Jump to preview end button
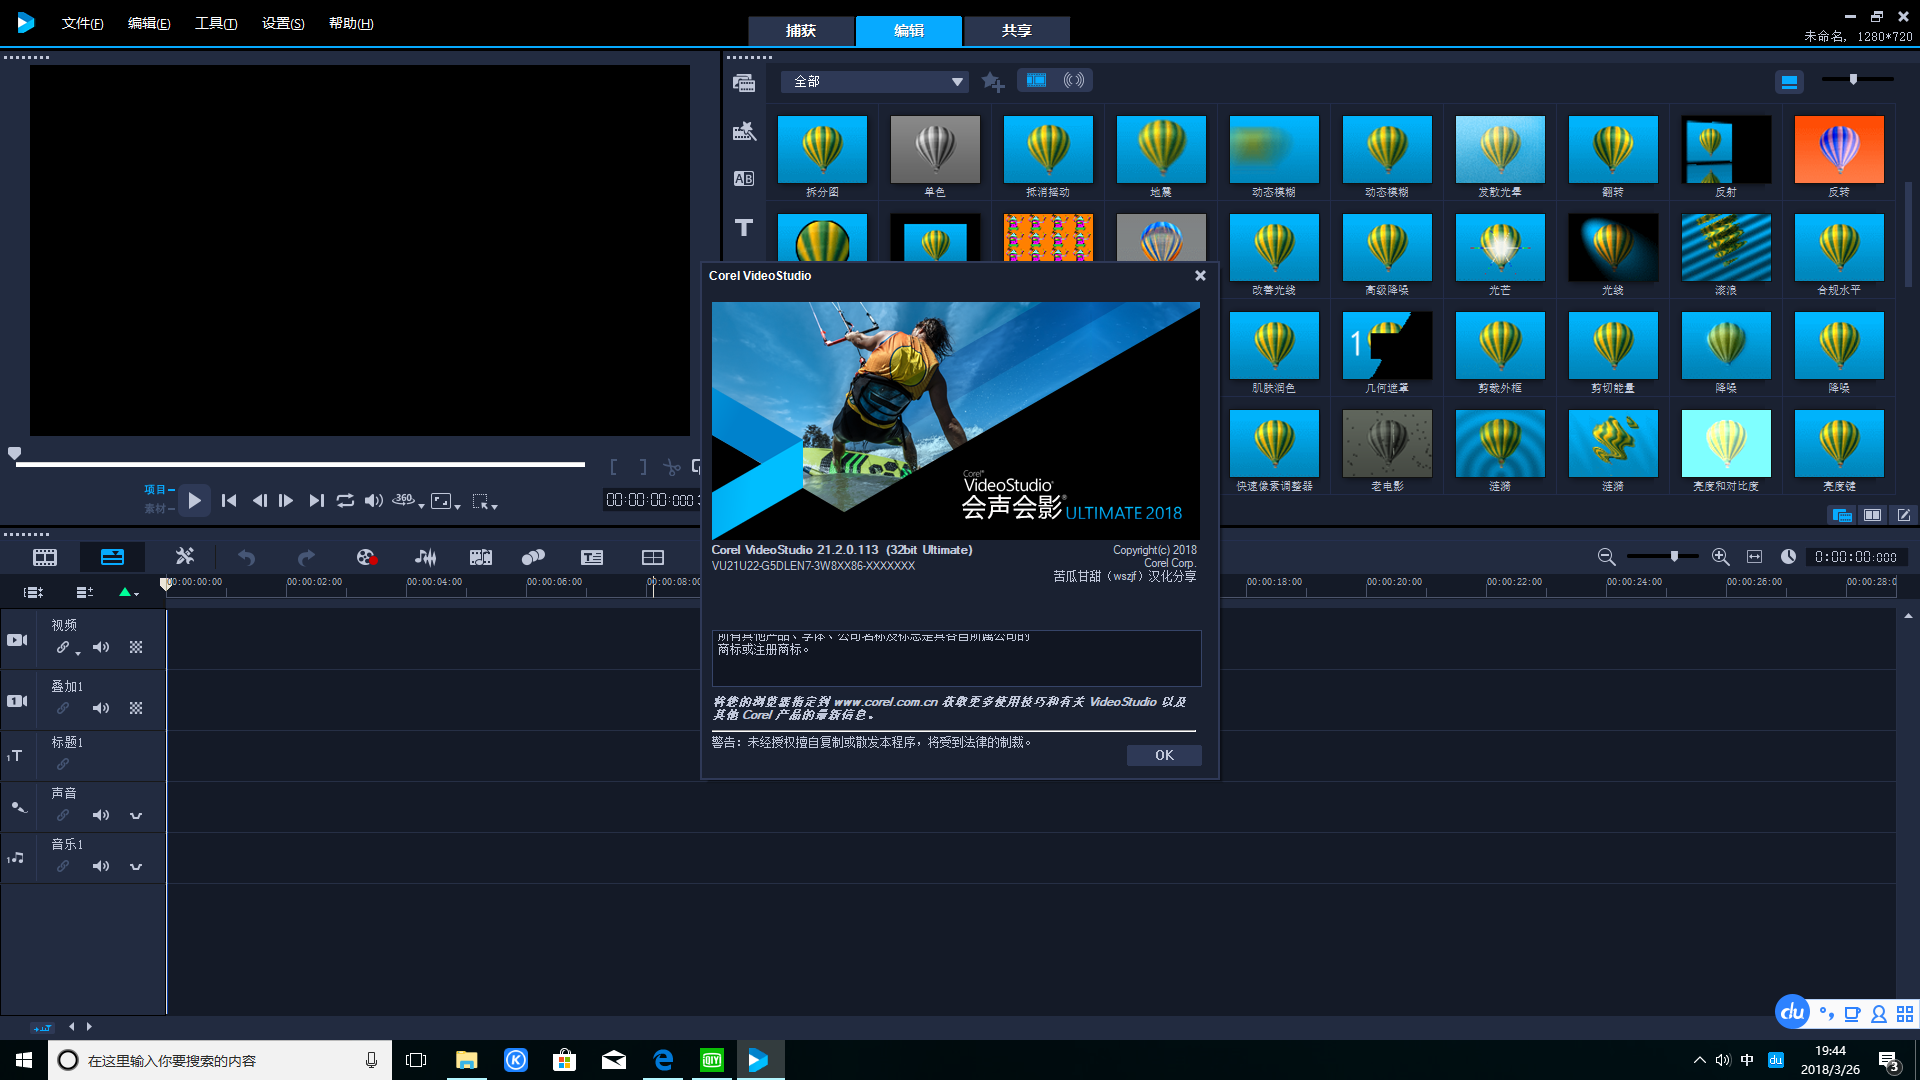1920x1080 pixels. [316, 500]
